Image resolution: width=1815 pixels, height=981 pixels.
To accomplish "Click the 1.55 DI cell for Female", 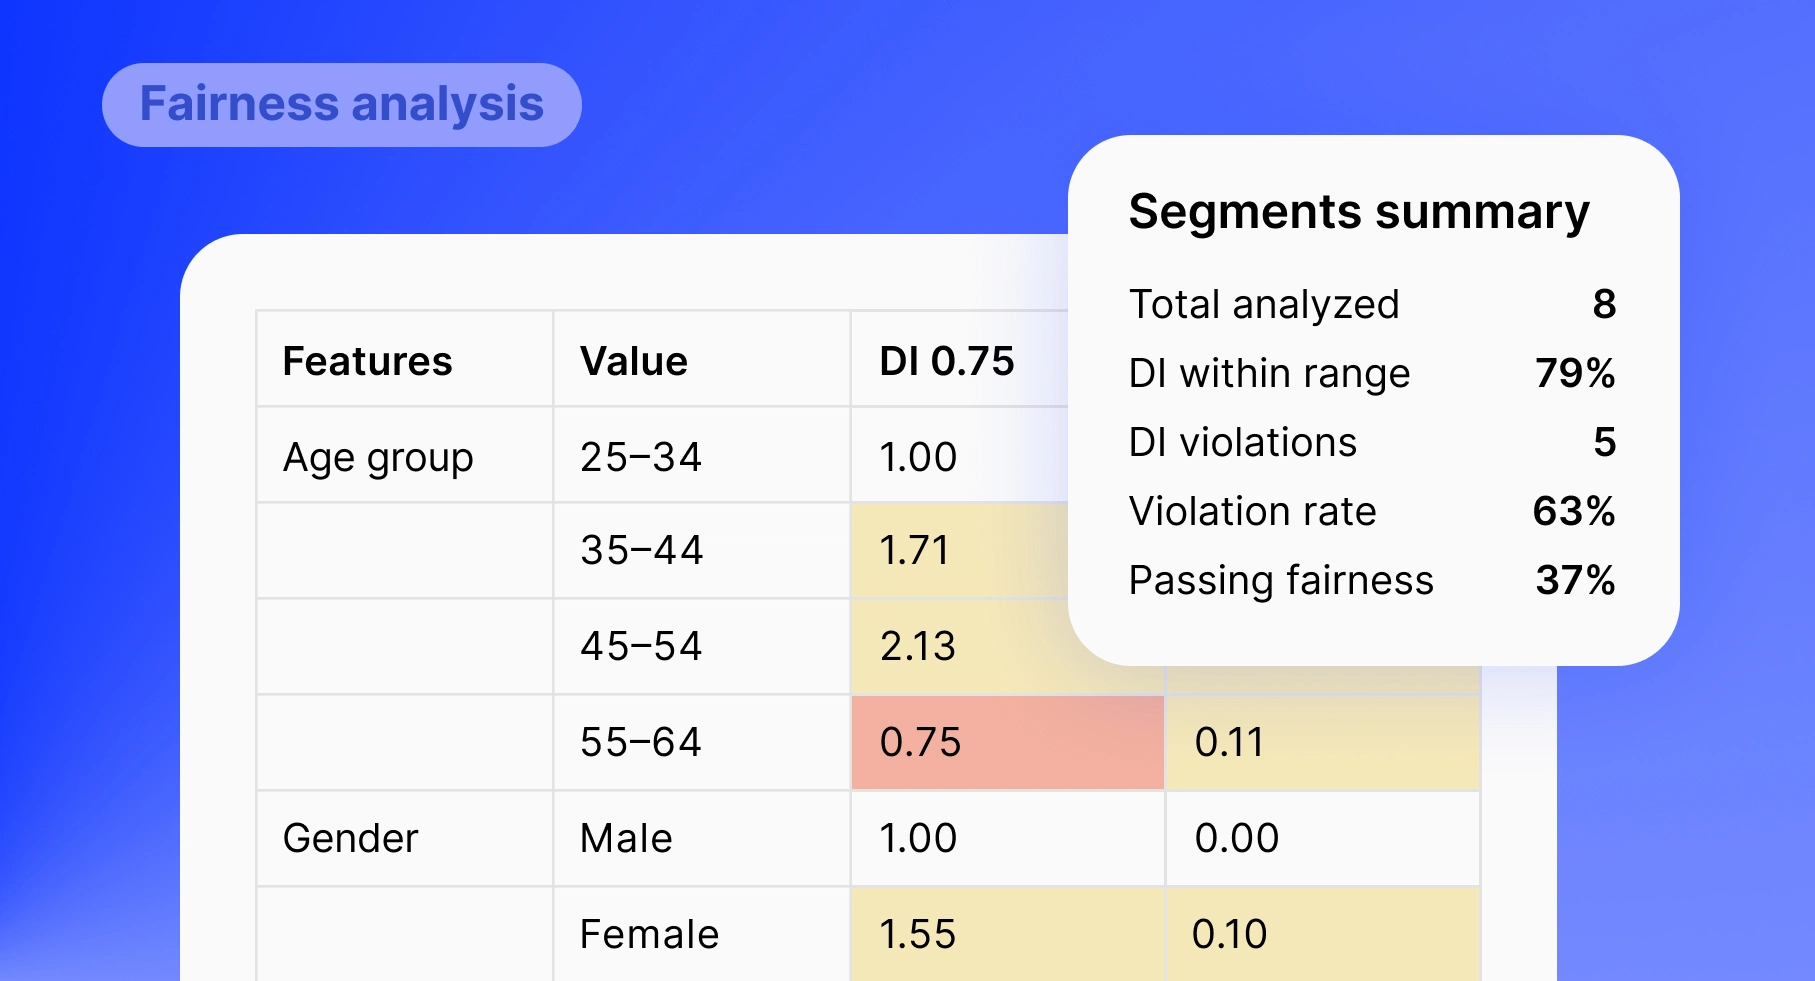I will pyautogui.click(x=1007, y=934).
